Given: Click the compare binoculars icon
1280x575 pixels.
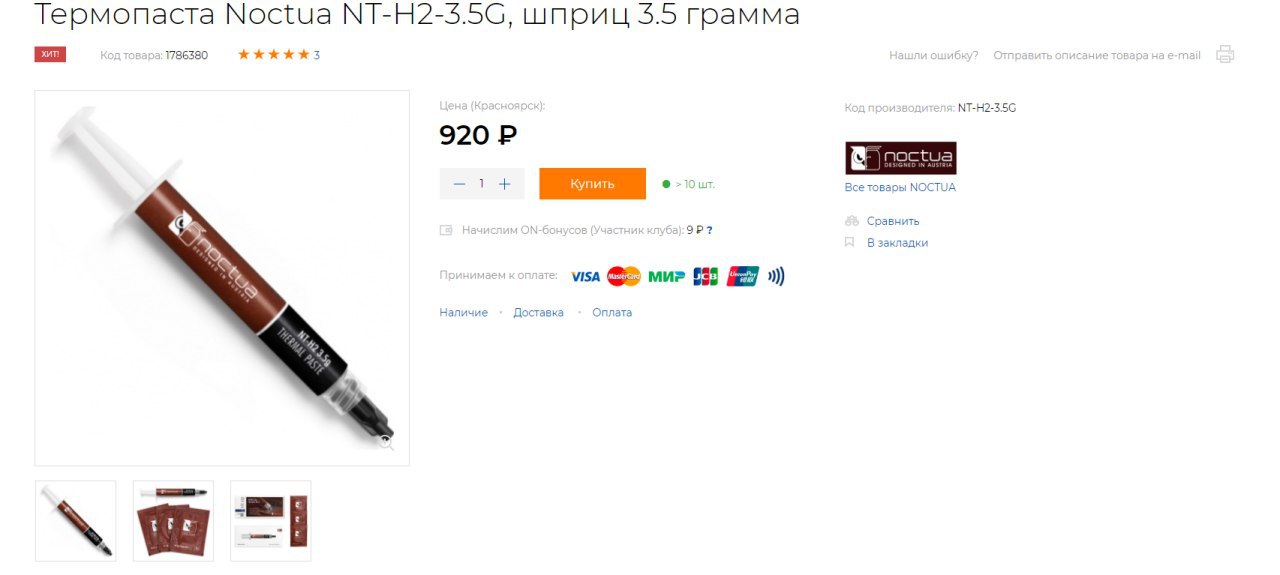Looking at the screenshot, I should click(x=852, y=221).
